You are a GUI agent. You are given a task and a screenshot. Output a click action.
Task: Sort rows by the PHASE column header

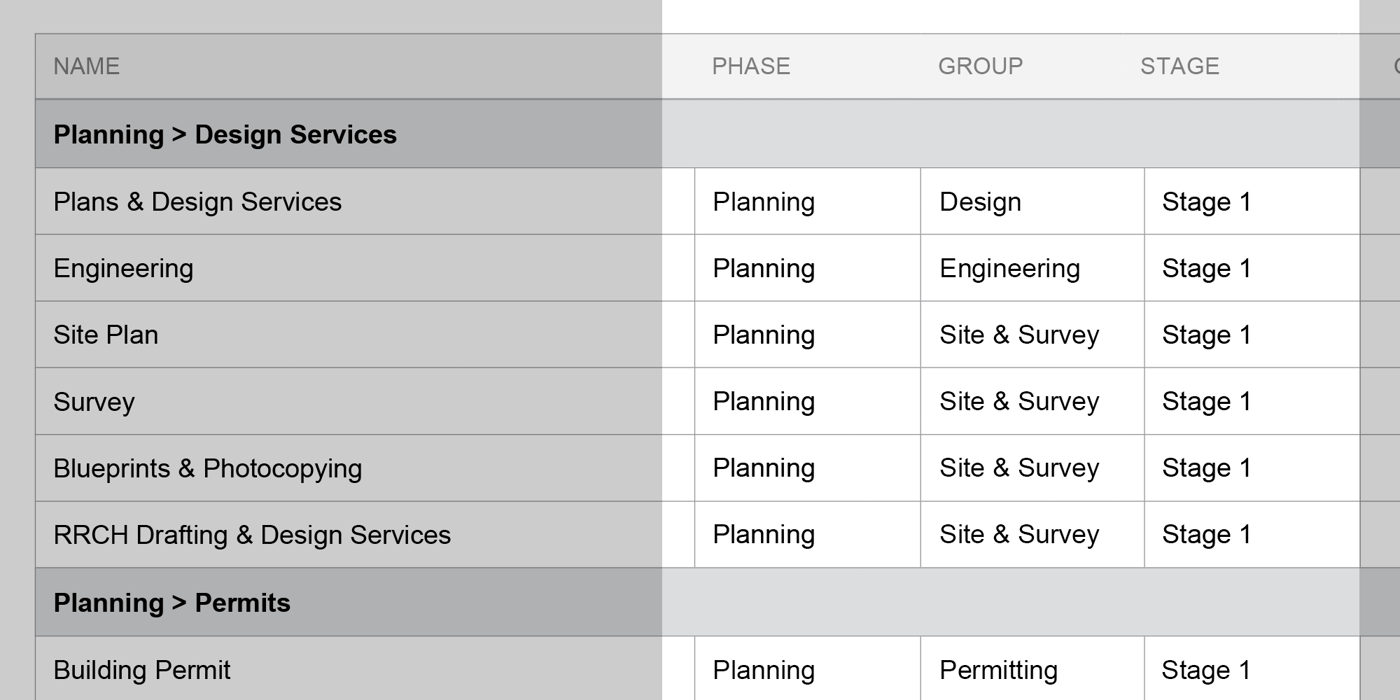[x=751, y=66]
